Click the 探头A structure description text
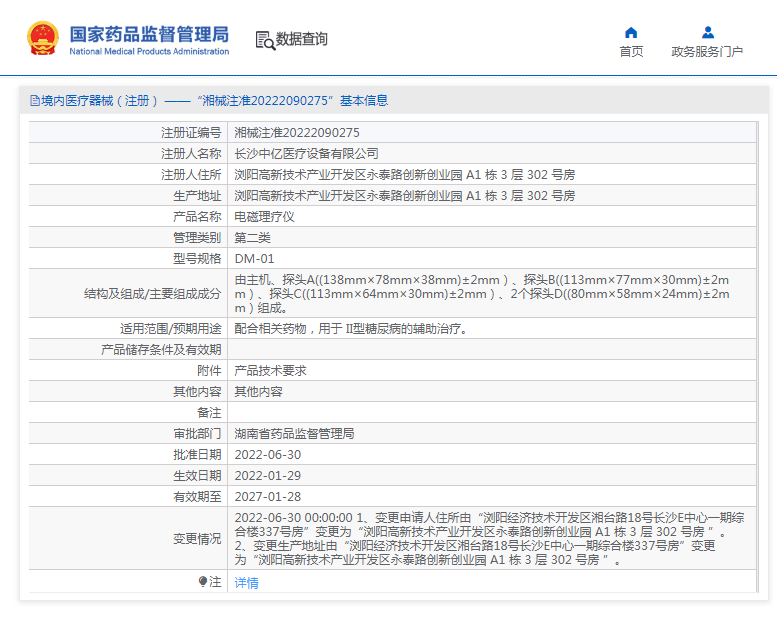The width and height of the screenshot is (777, 618). coord(482,294)
